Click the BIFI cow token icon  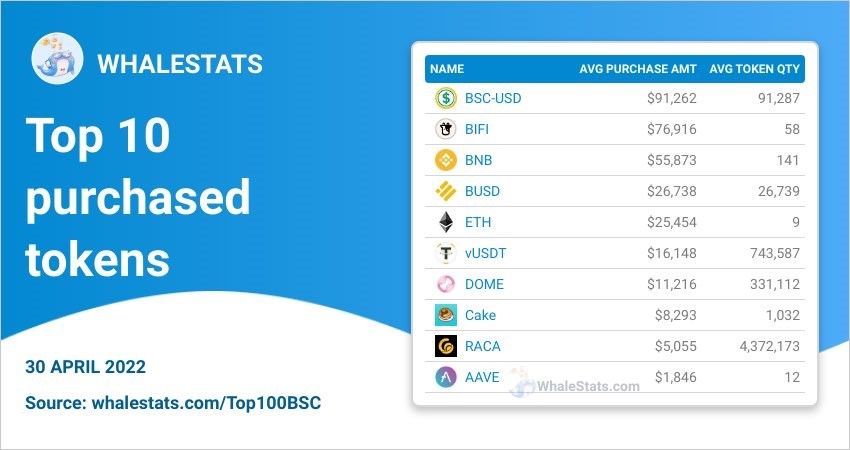(x=446, y=129)
